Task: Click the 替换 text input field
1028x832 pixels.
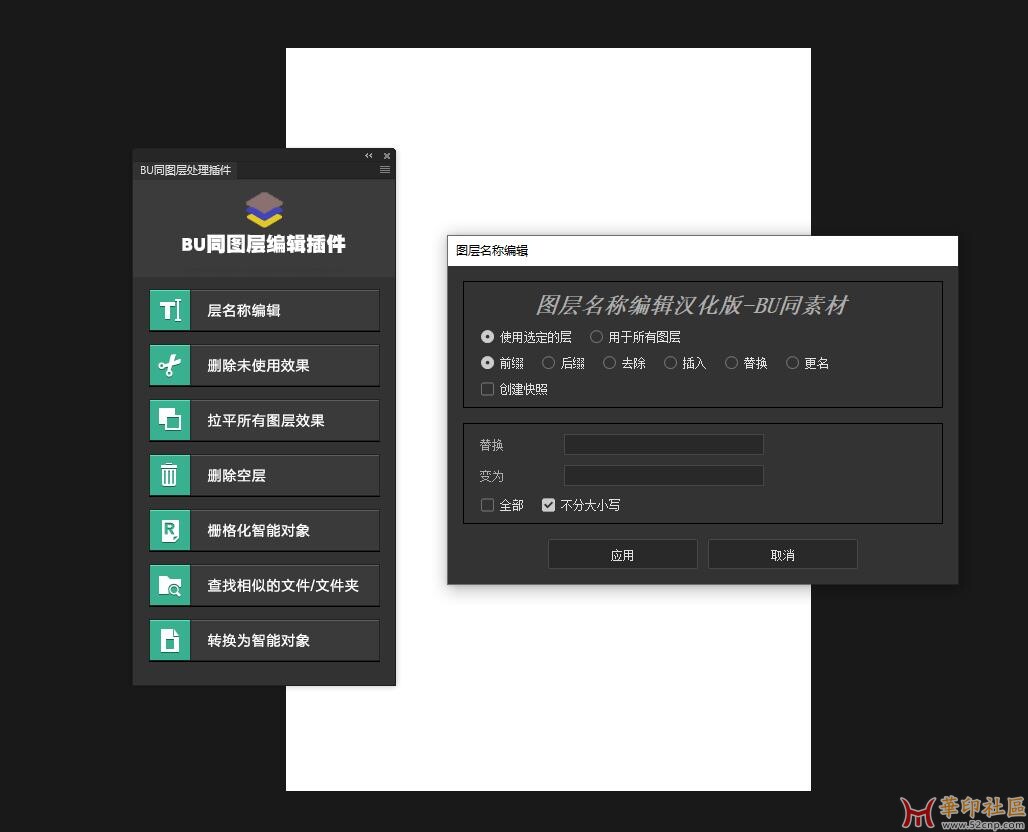Action: [x=663, y=445]
